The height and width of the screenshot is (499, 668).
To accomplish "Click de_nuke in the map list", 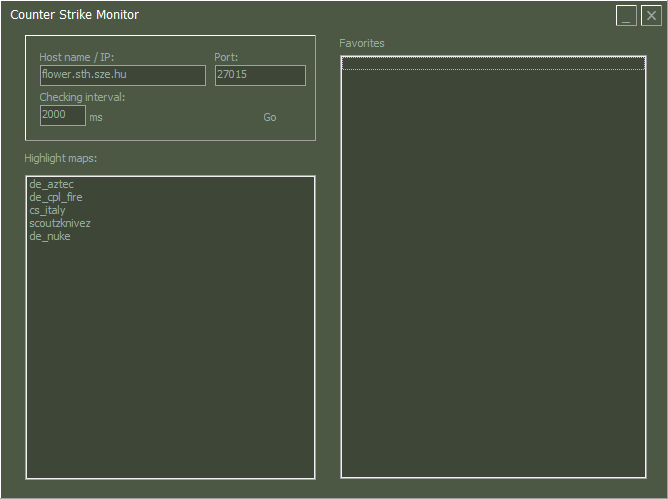I will coord(50,236).
